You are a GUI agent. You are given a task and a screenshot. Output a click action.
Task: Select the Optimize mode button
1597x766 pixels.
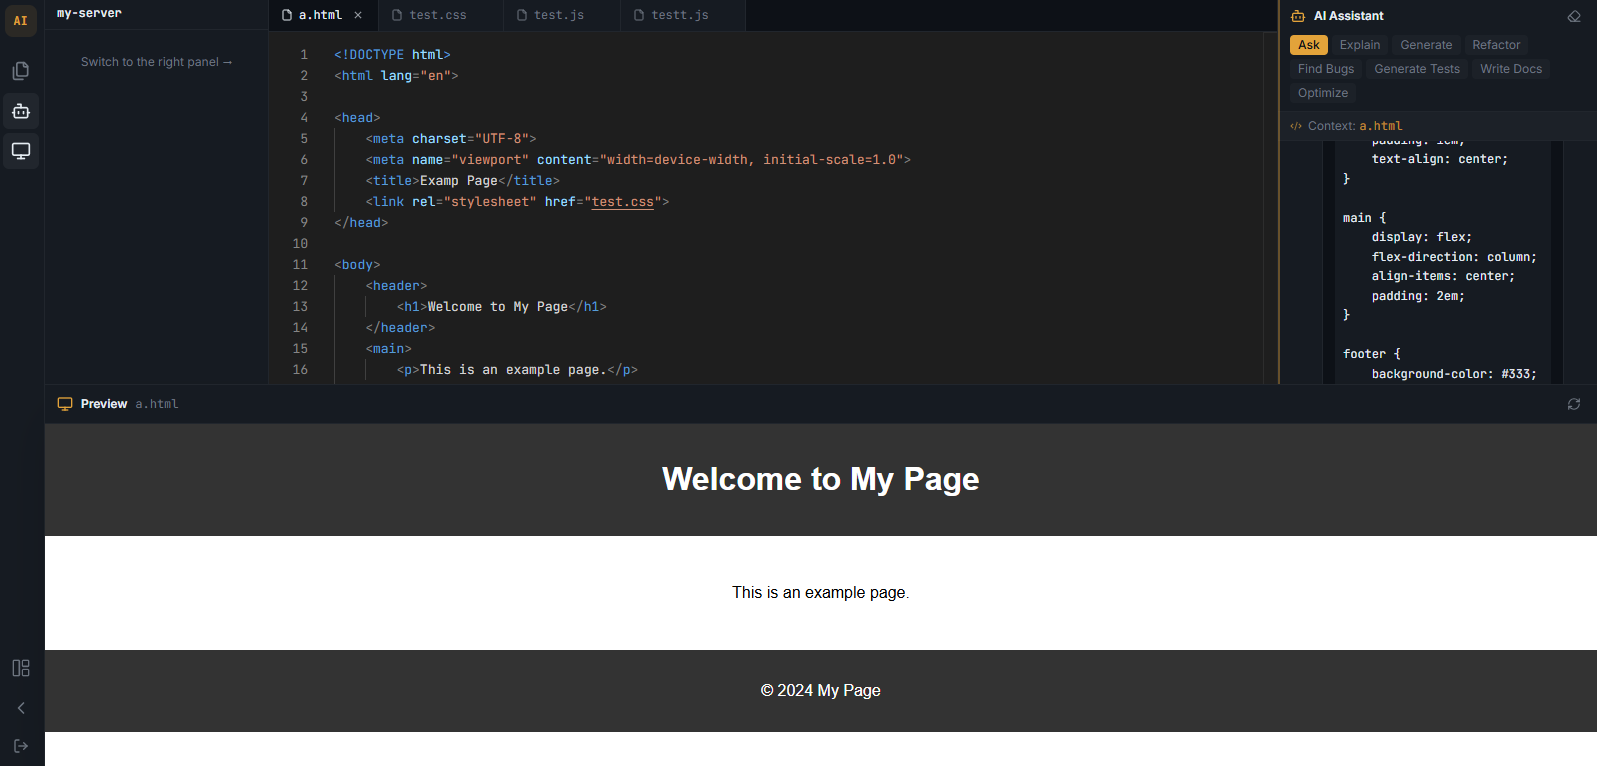click(1323, 93)
